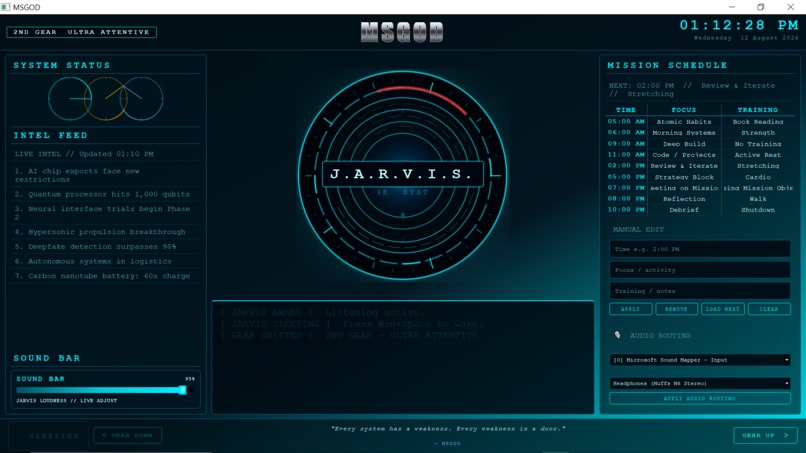The image size is (806, 453).
Task: Click the Training / notes input field
Action: (700, 291)
